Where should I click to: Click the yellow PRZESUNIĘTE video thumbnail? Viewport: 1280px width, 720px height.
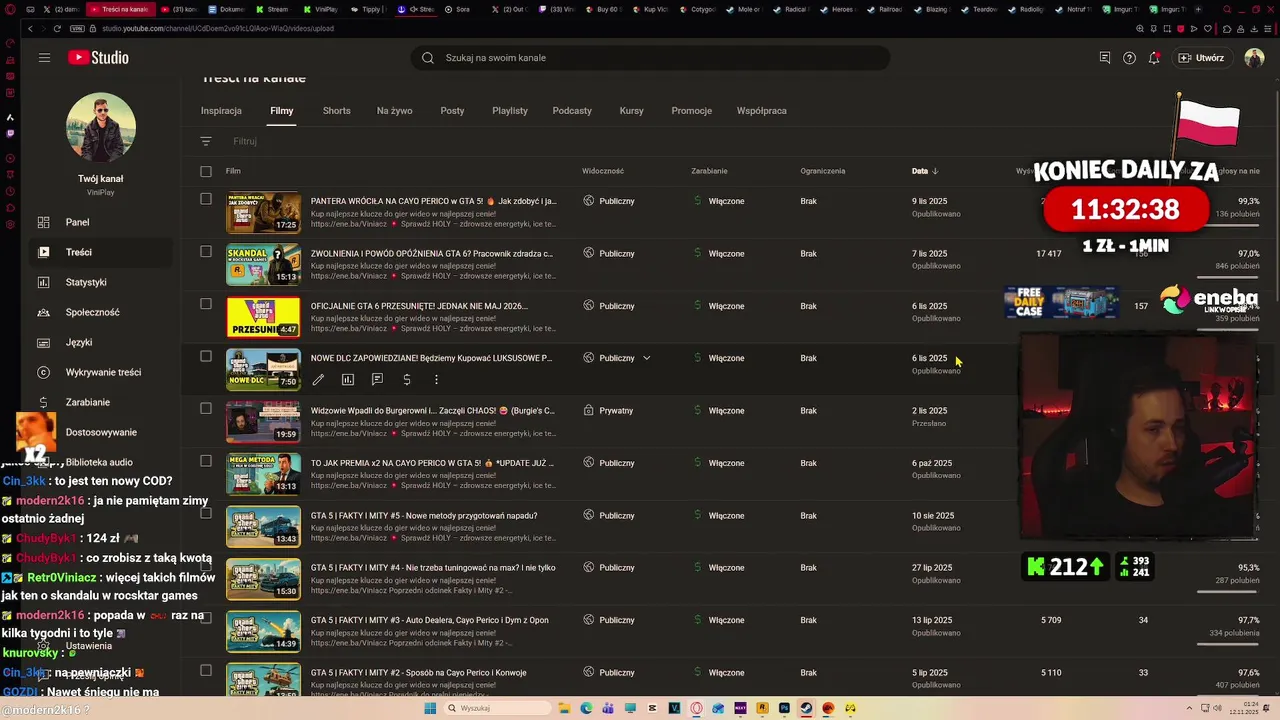coord(263,317)
